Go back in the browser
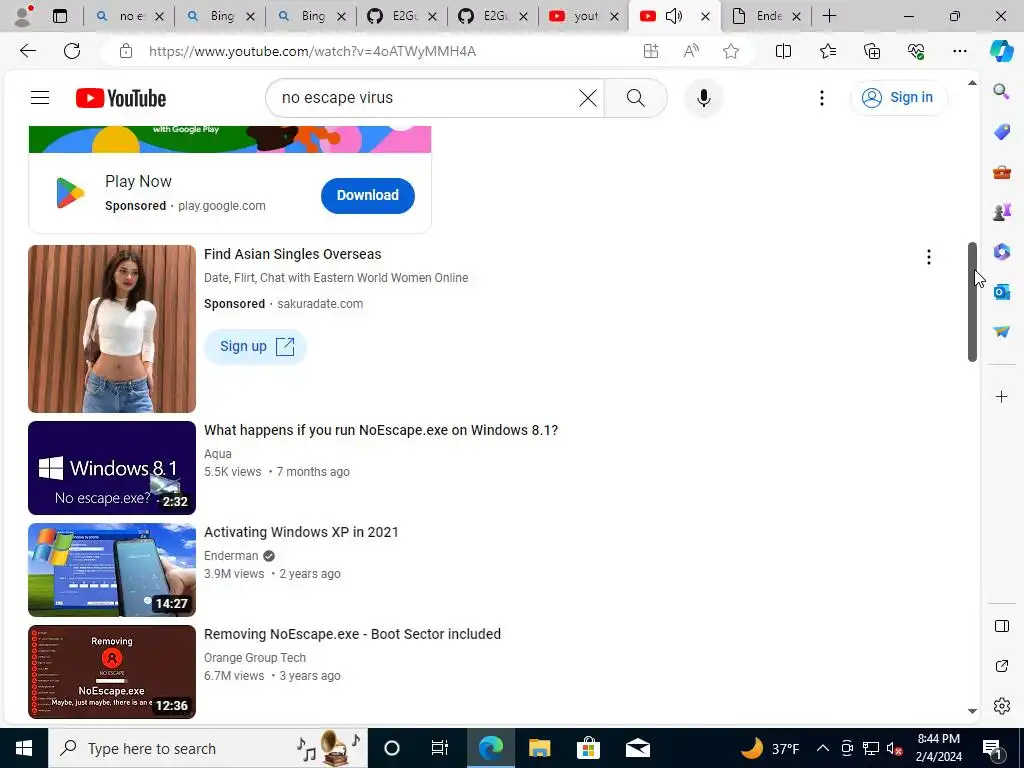The width and height of the screenshot is (1024, 768). pyautogui.click(x=27, y=51)
